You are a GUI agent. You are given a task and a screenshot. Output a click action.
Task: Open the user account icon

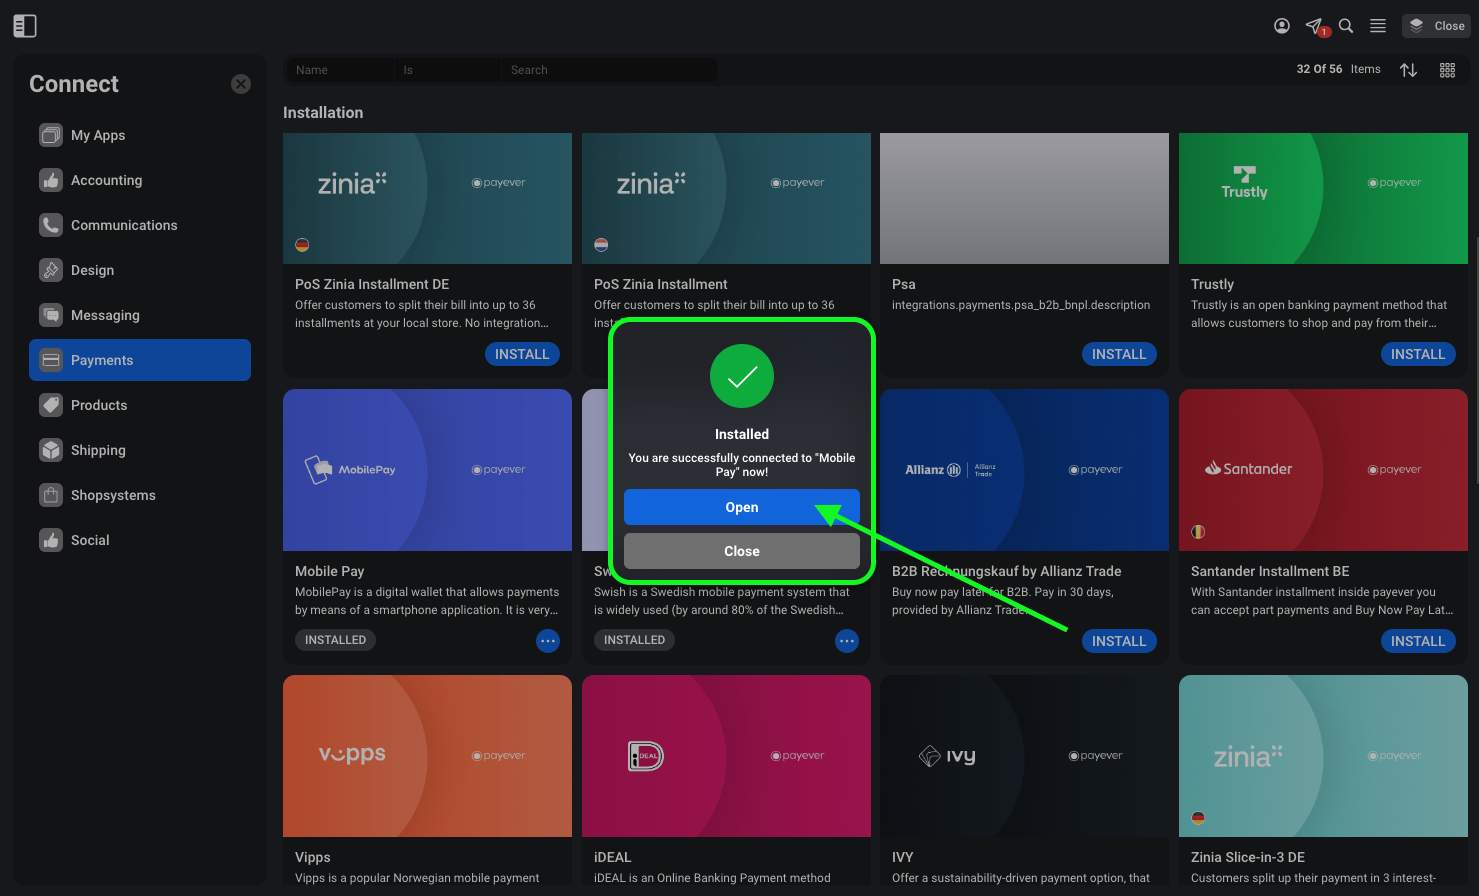(1282, 26)
